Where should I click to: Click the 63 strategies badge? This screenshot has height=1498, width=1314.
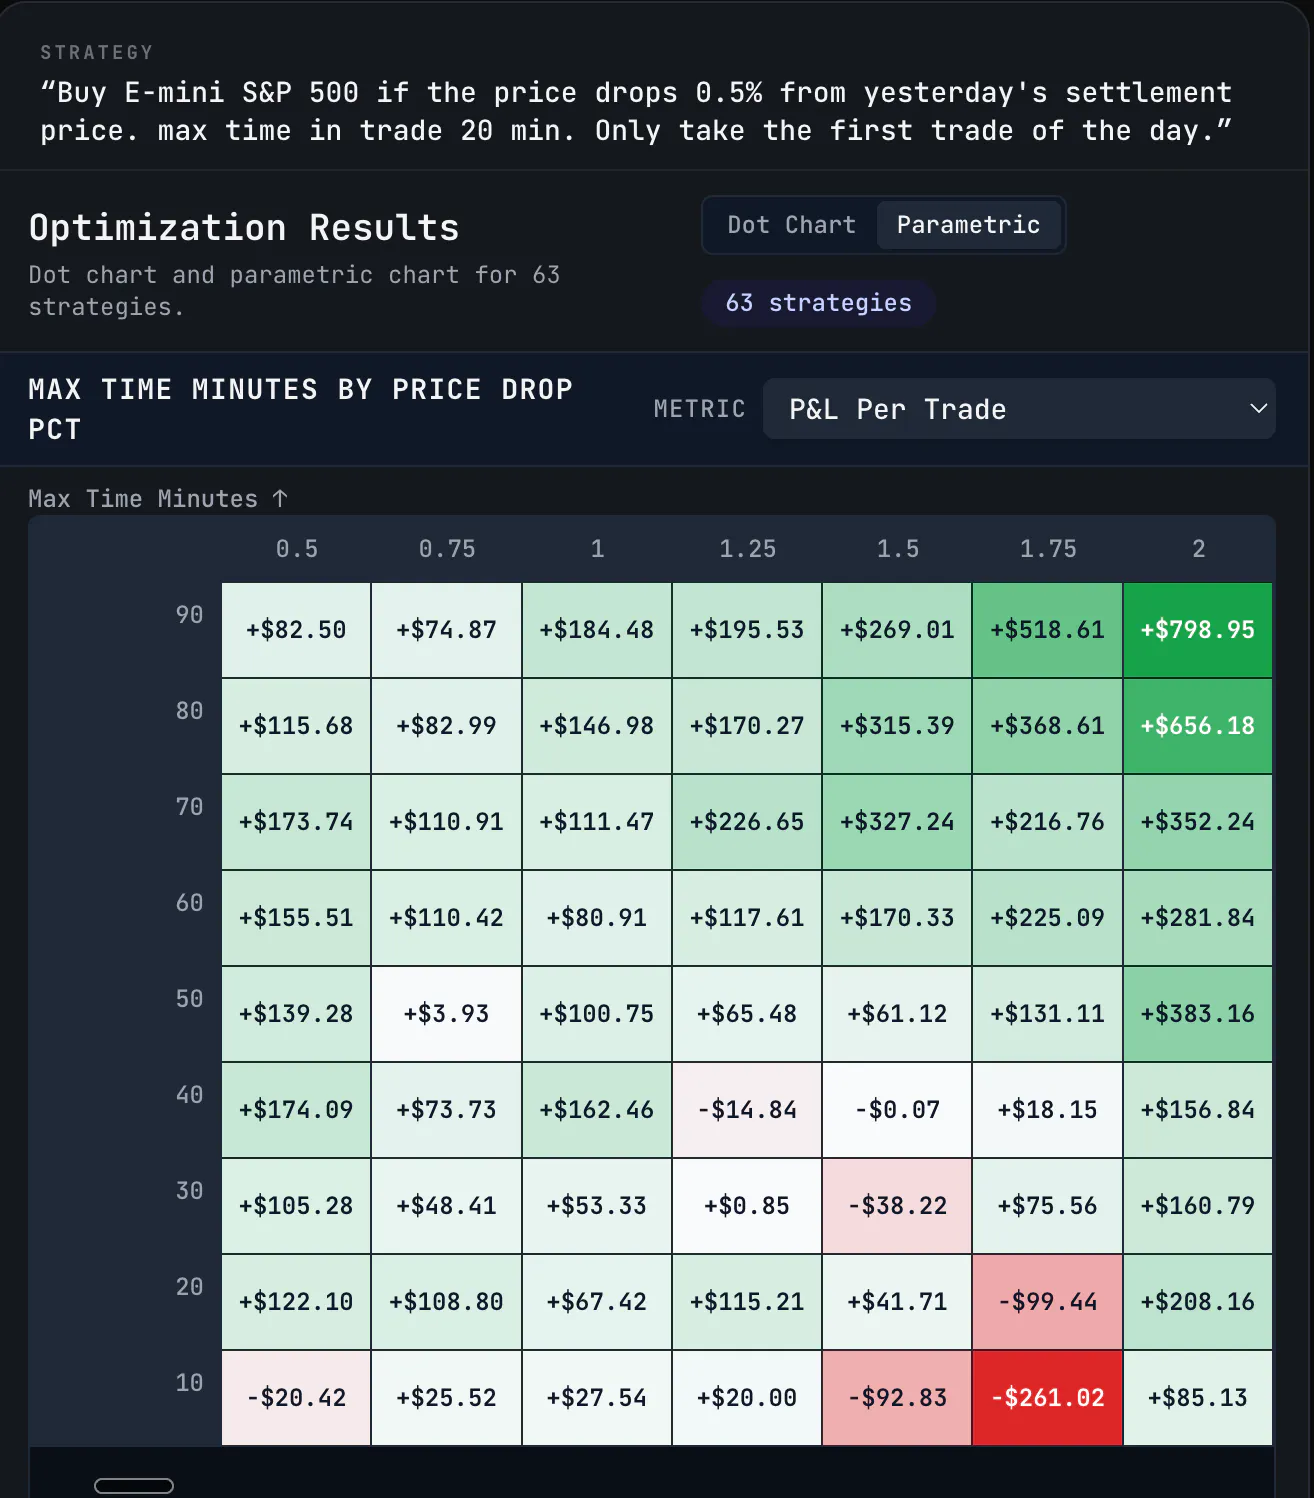[818, 303]
